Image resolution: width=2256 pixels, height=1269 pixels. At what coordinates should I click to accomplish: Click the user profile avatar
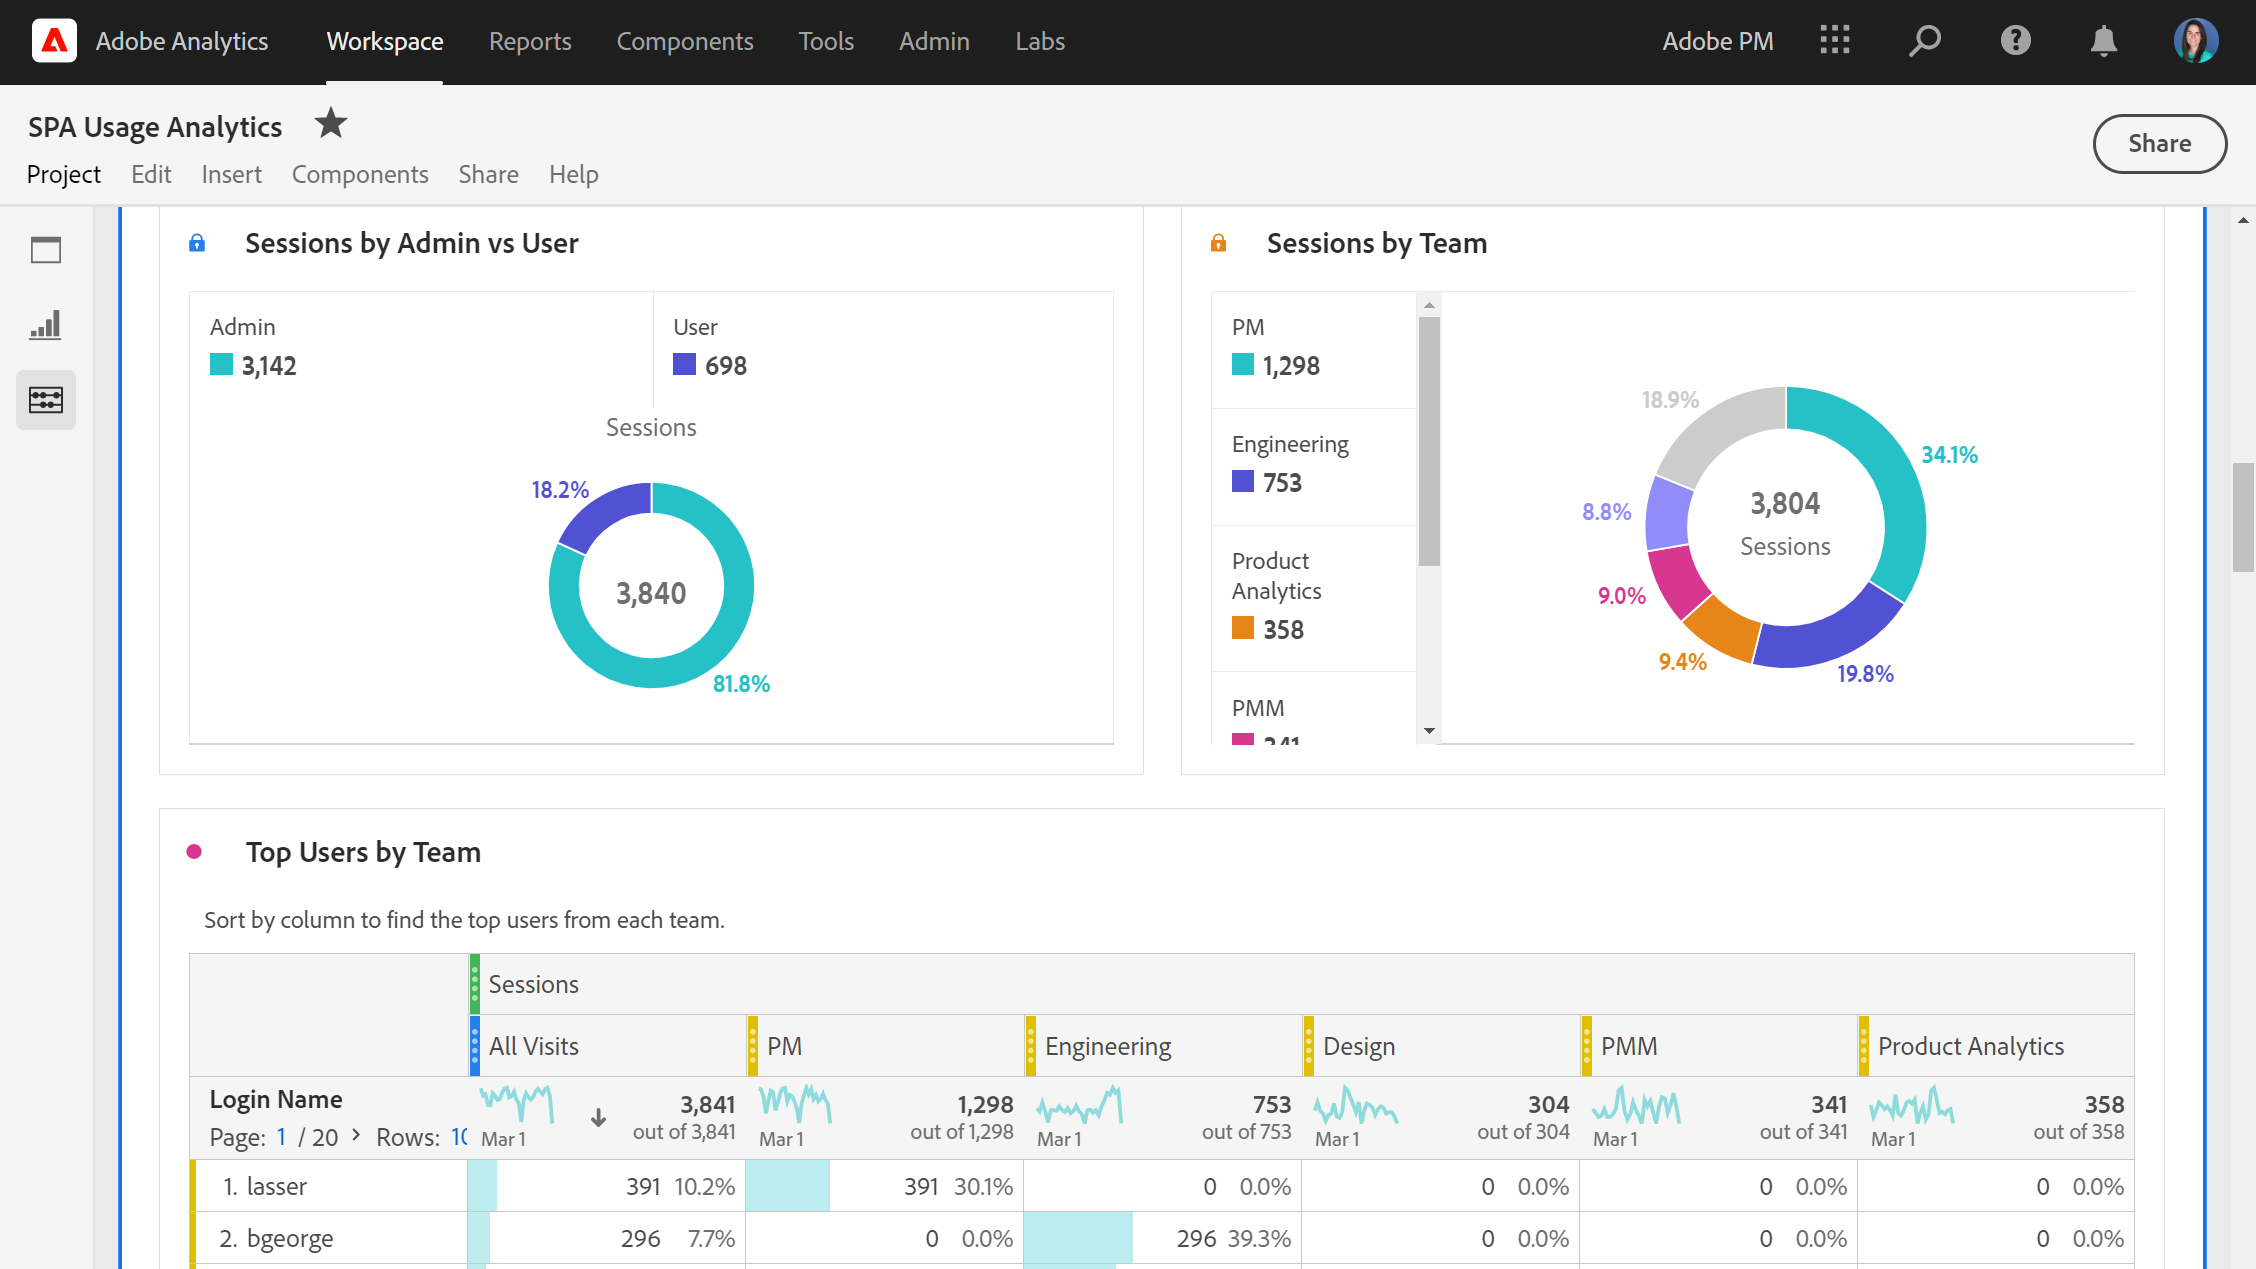pos(2195,41)
